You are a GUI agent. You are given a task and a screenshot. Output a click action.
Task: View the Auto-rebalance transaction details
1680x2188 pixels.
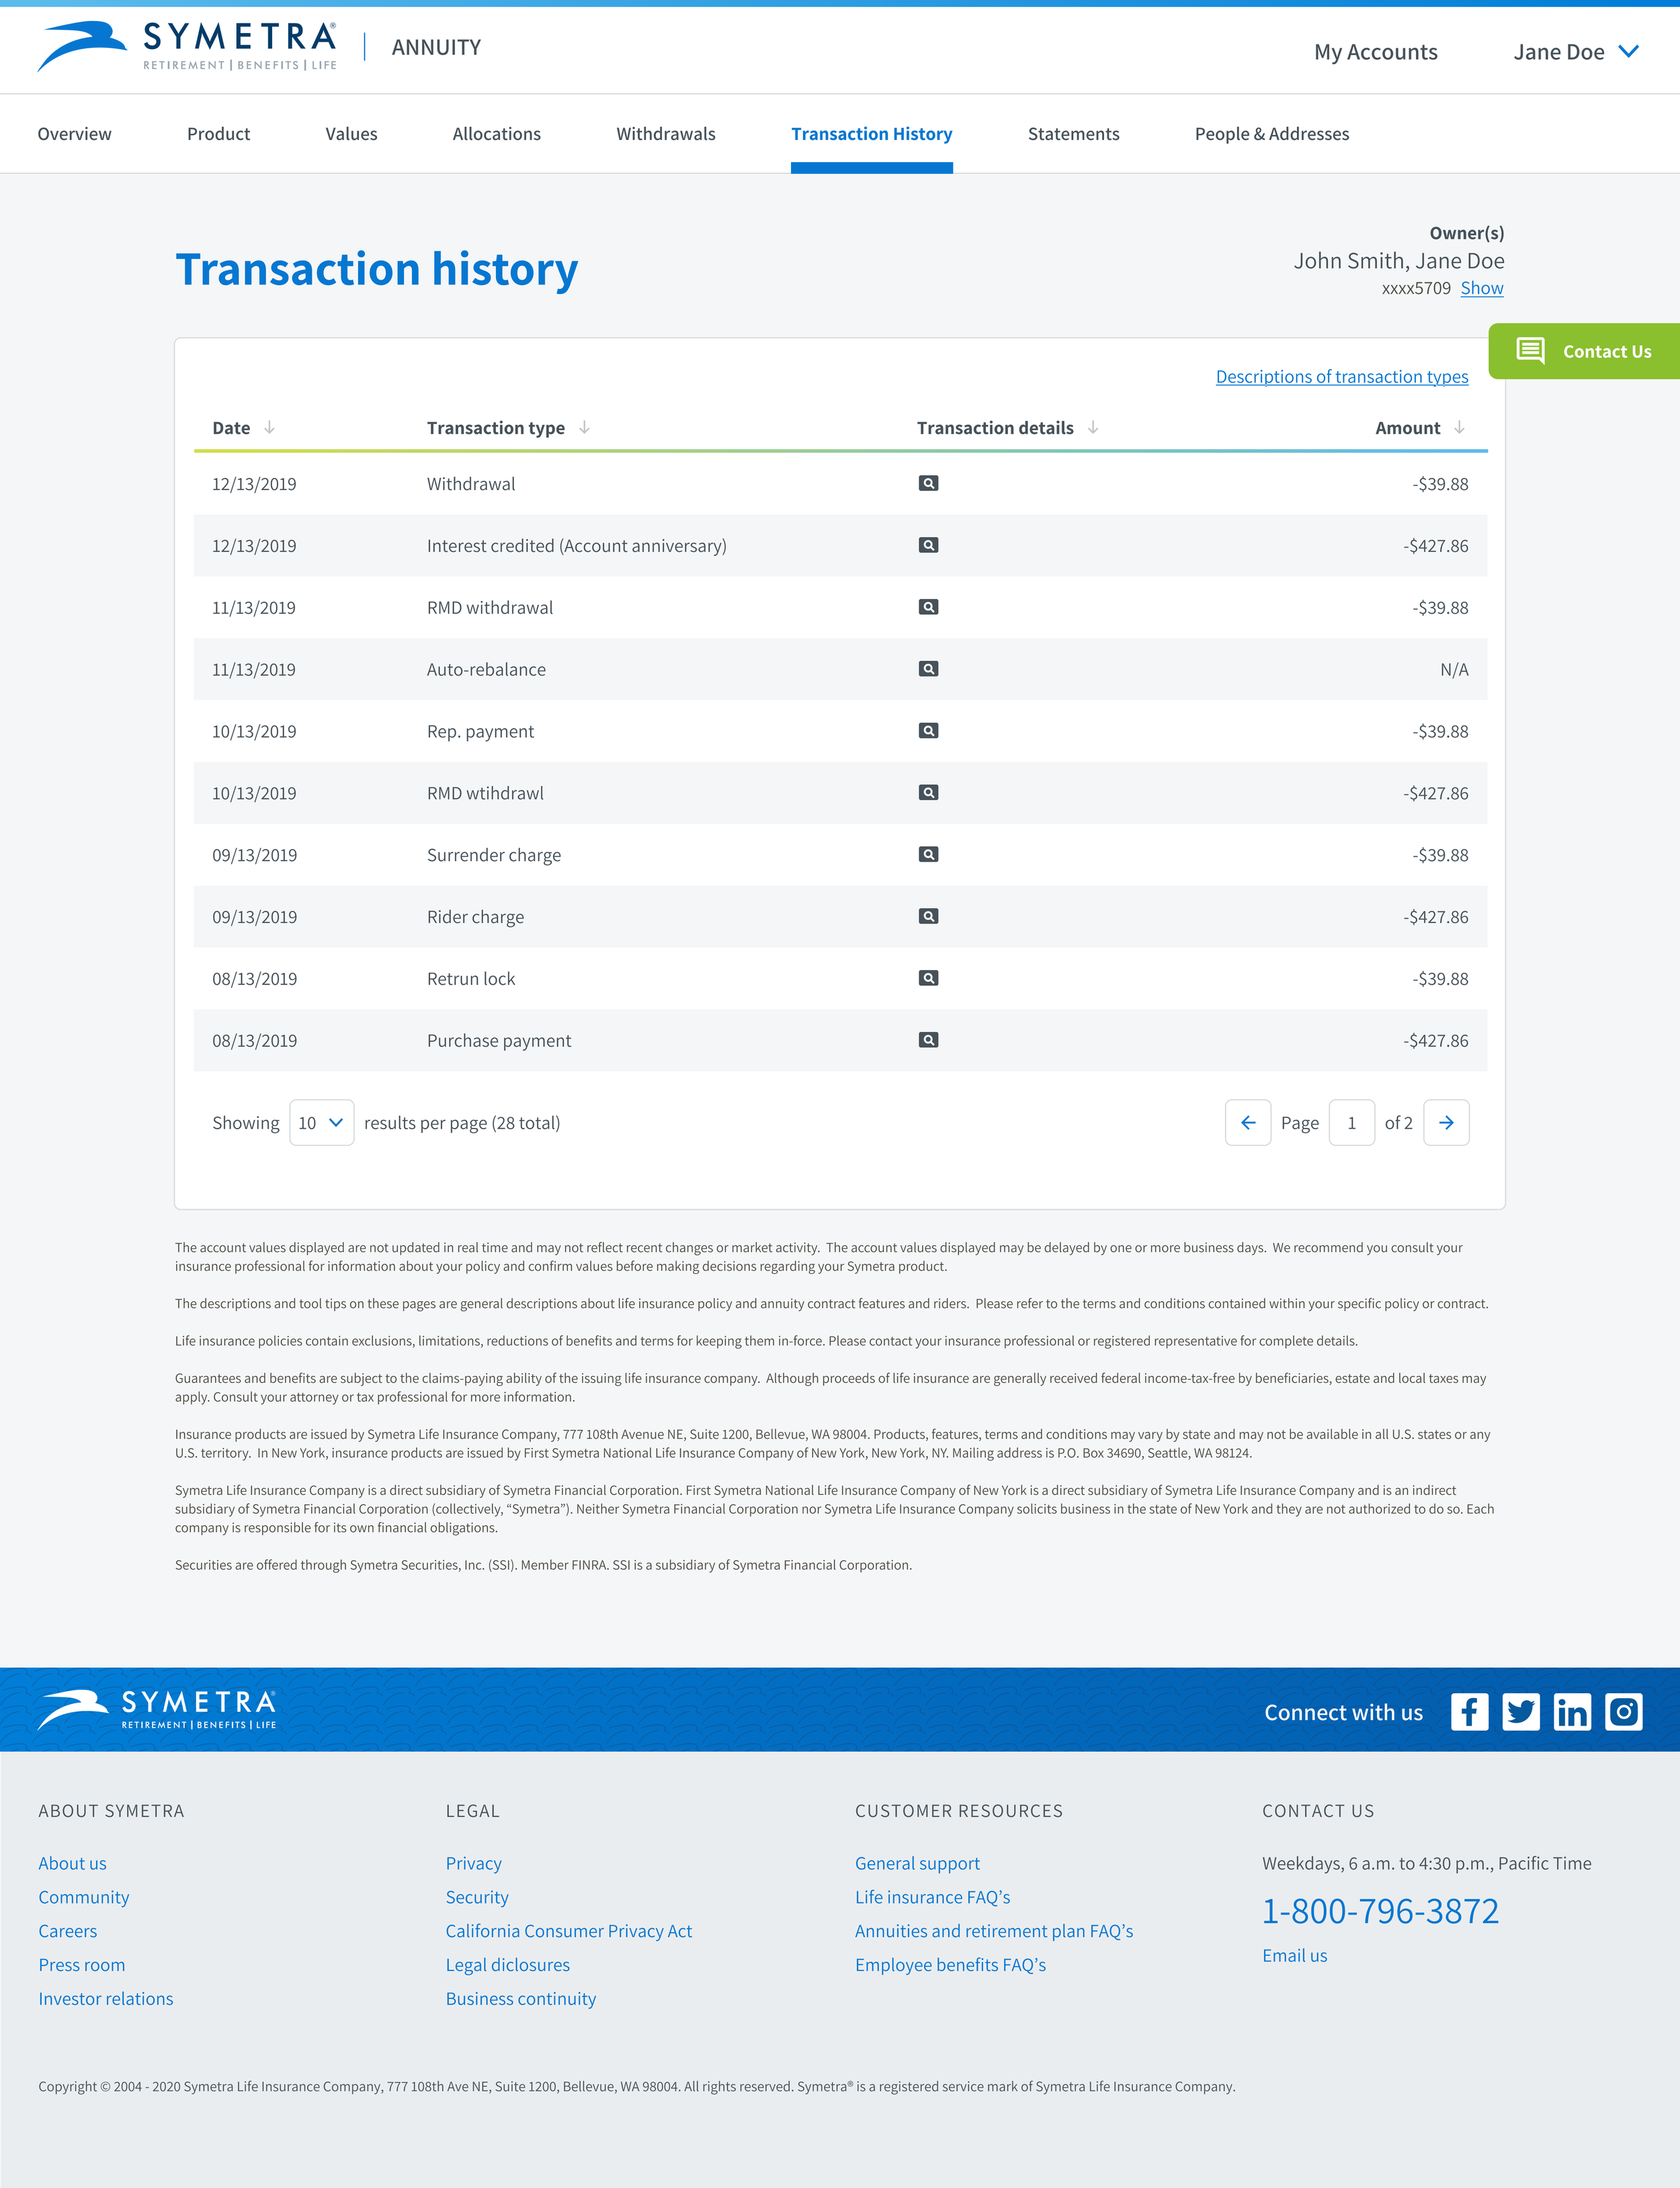point(928,669)
